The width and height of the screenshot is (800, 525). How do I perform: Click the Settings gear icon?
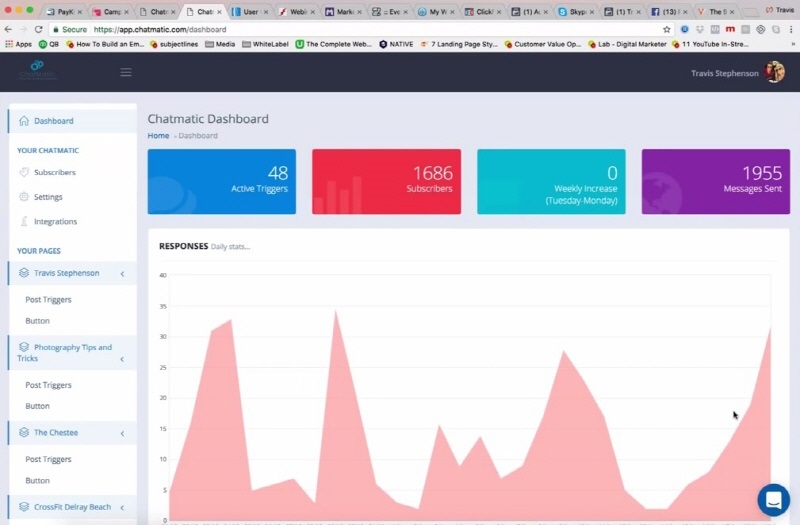point(24,196)
